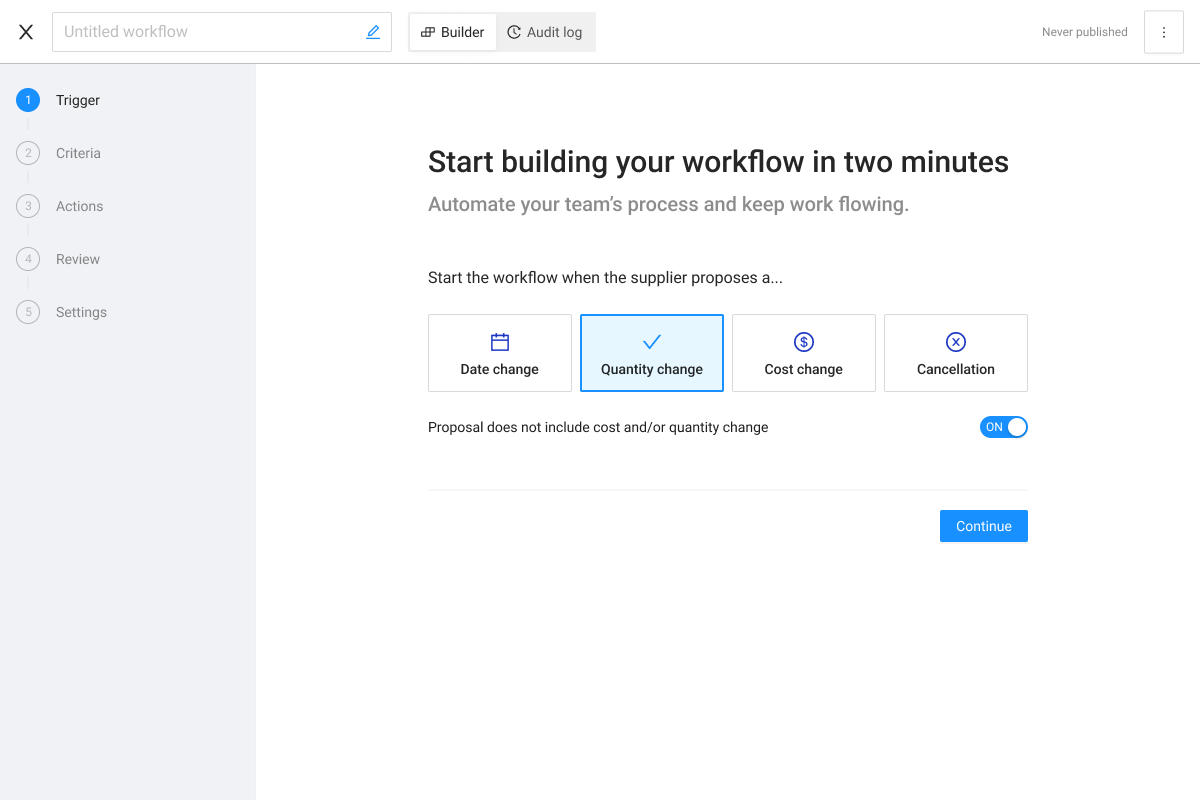
Task: Click the calendar icon for Date change
Action: click(500, 342)
